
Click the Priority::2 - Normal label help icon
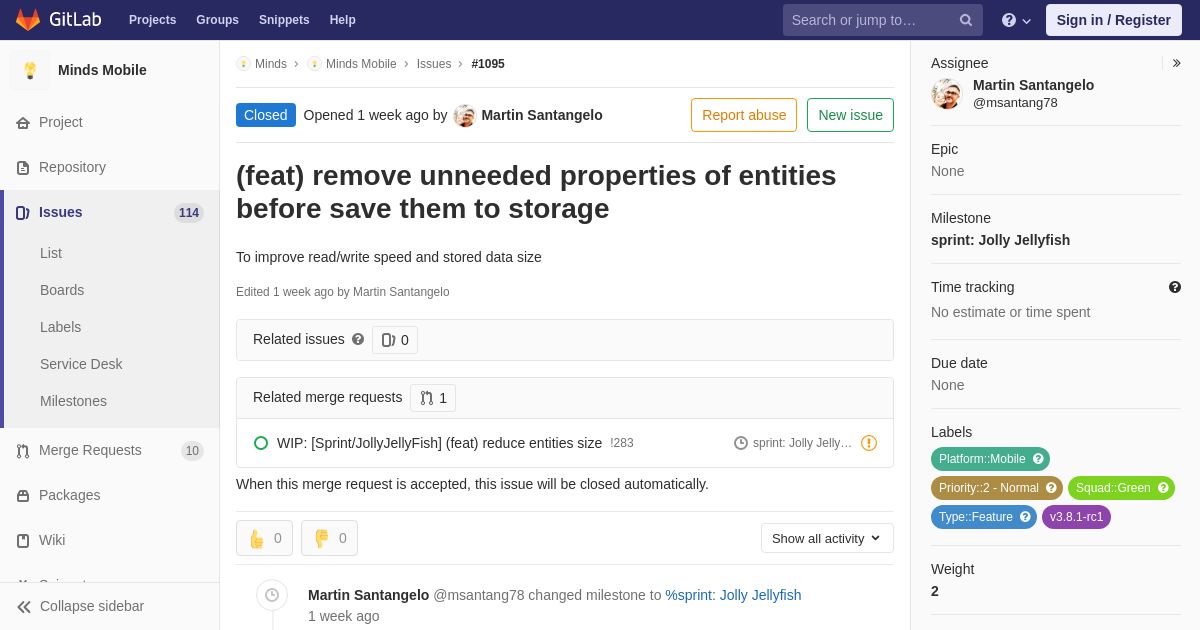click(1051, 488)
